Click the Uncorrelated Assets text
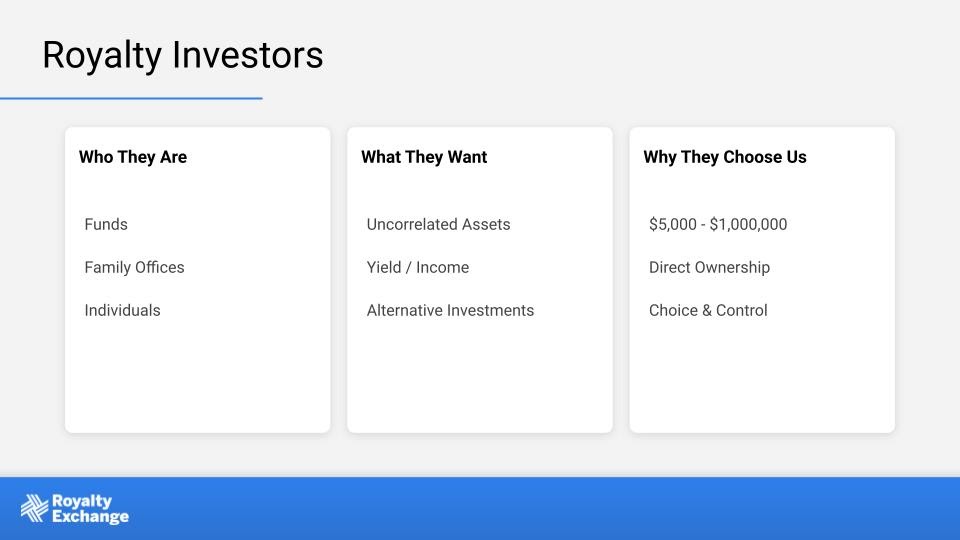Viewport: 960px width, 540px height. coord(438,224)
